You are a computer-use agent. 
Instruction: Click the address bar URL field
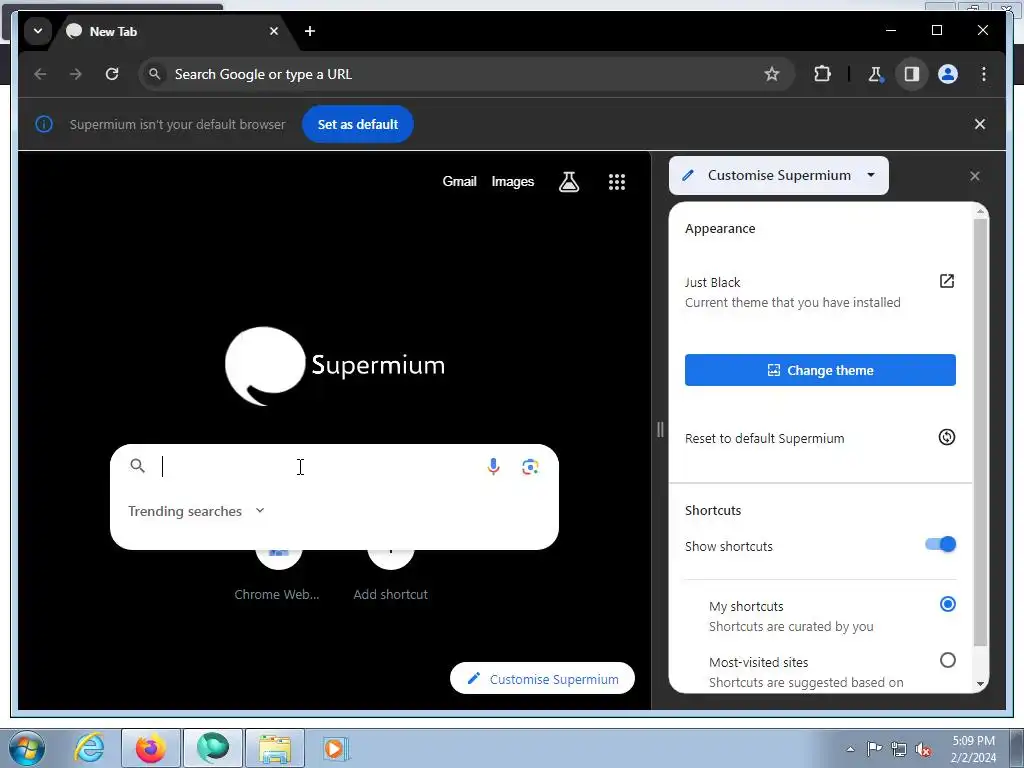(x=466, y=74)
